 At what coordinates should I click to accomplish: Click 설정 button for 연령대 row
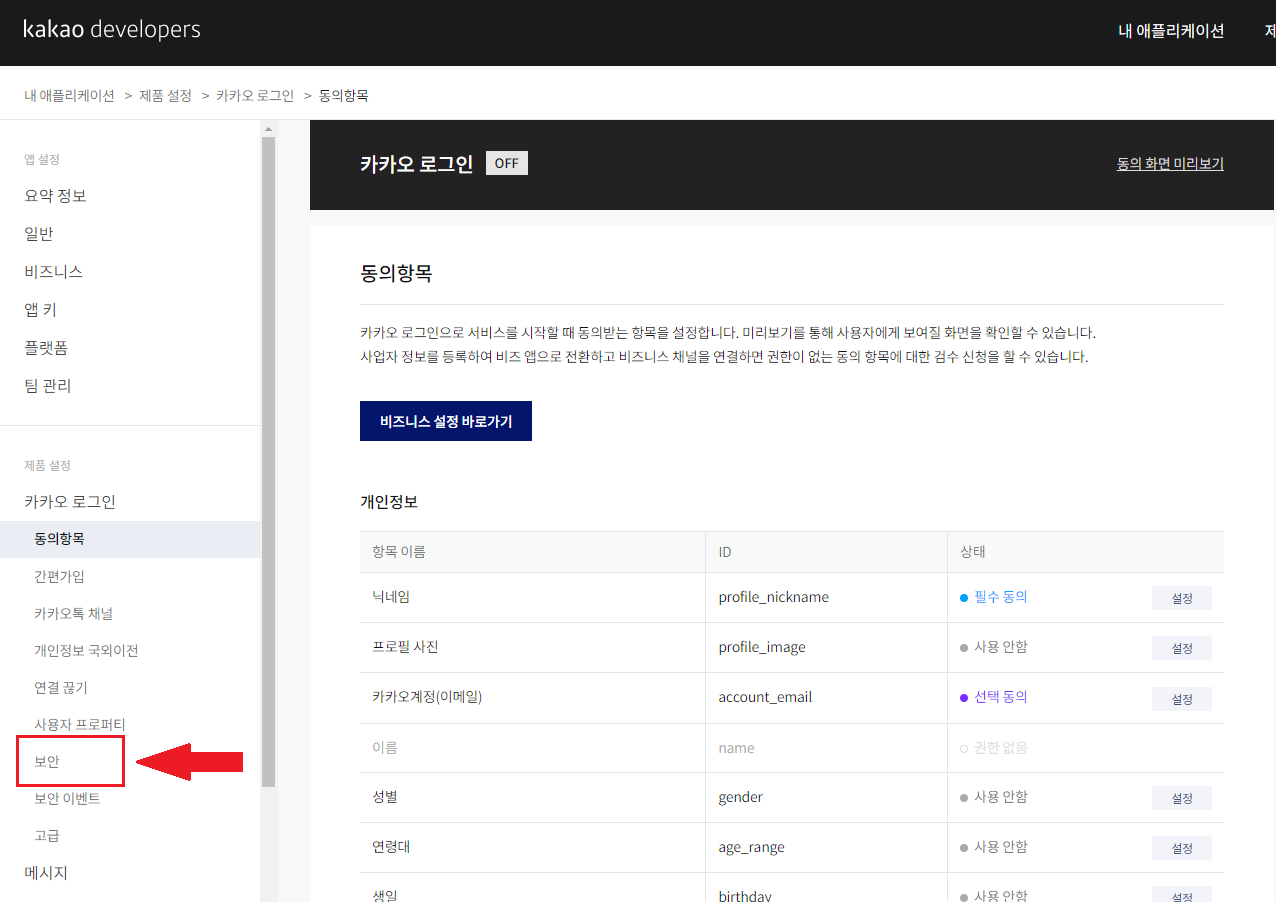pyautogui.click(x=1182, y=848)
